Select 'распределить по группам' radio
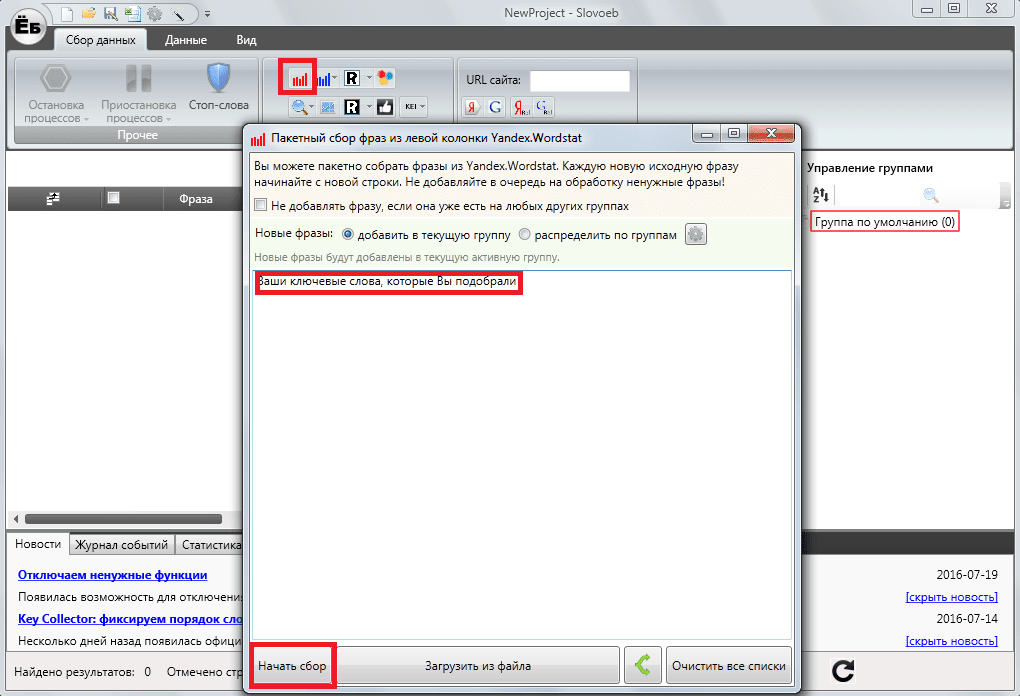 pos(524,234)
